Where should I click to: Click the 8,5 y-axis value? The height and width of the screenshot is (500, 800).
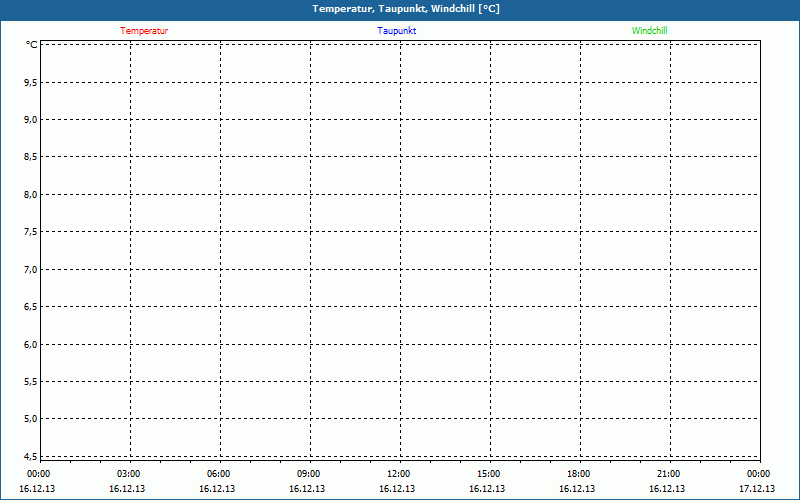point(31,157)
